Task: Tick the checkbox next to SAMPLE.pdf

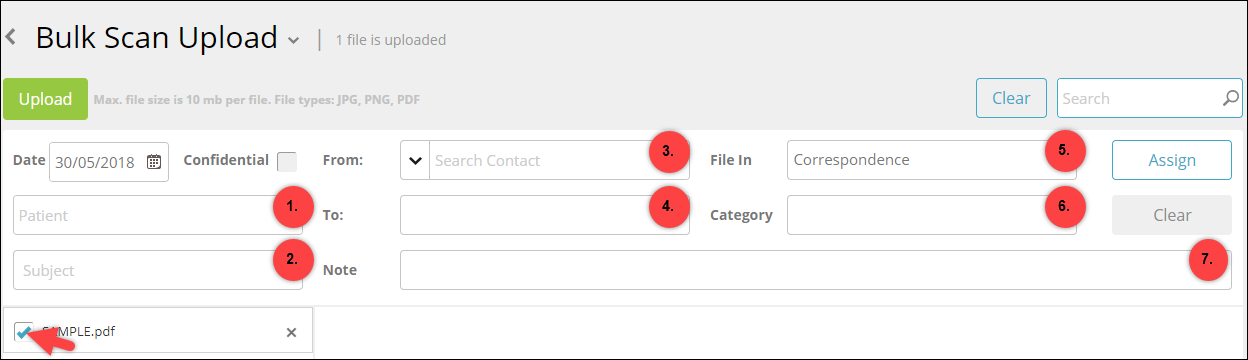Action: point(24,331)
